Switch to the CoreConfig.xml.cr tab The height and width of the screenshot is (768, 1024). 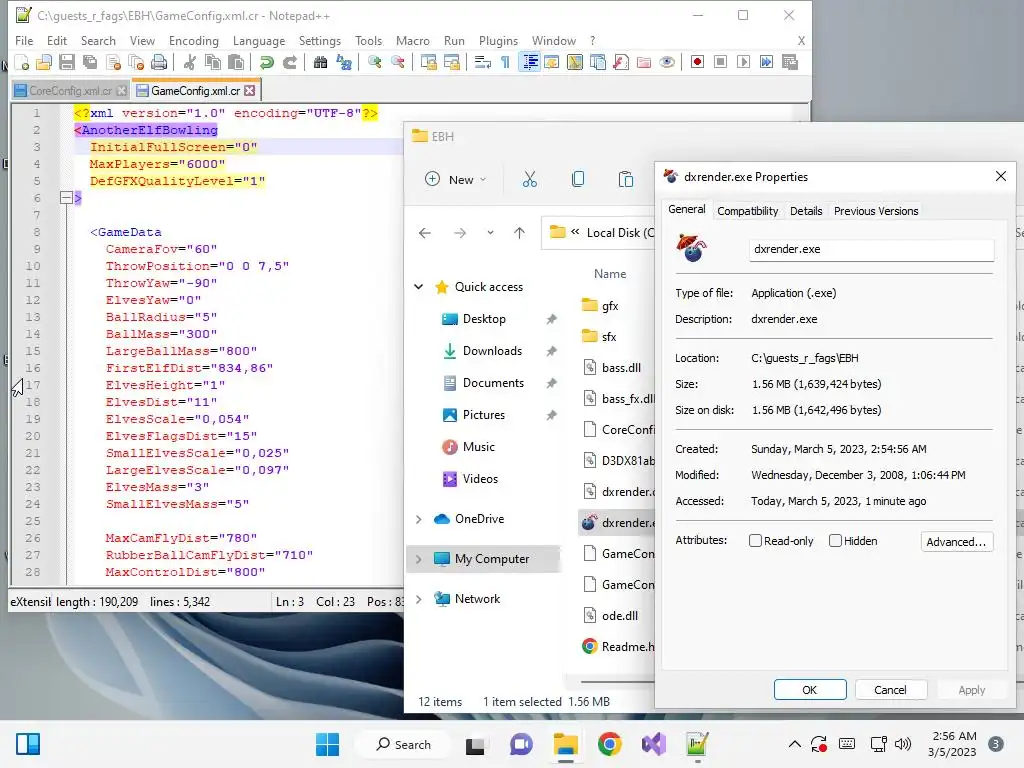coord(71,91)
